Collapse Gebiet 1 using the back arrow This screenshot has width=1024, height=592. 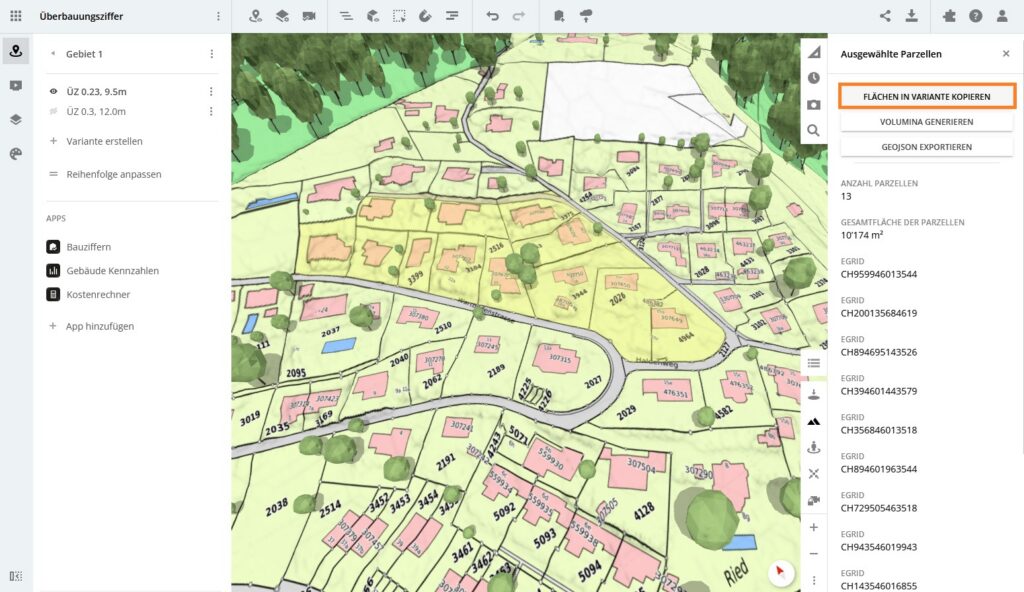click(x=53, y=54)
